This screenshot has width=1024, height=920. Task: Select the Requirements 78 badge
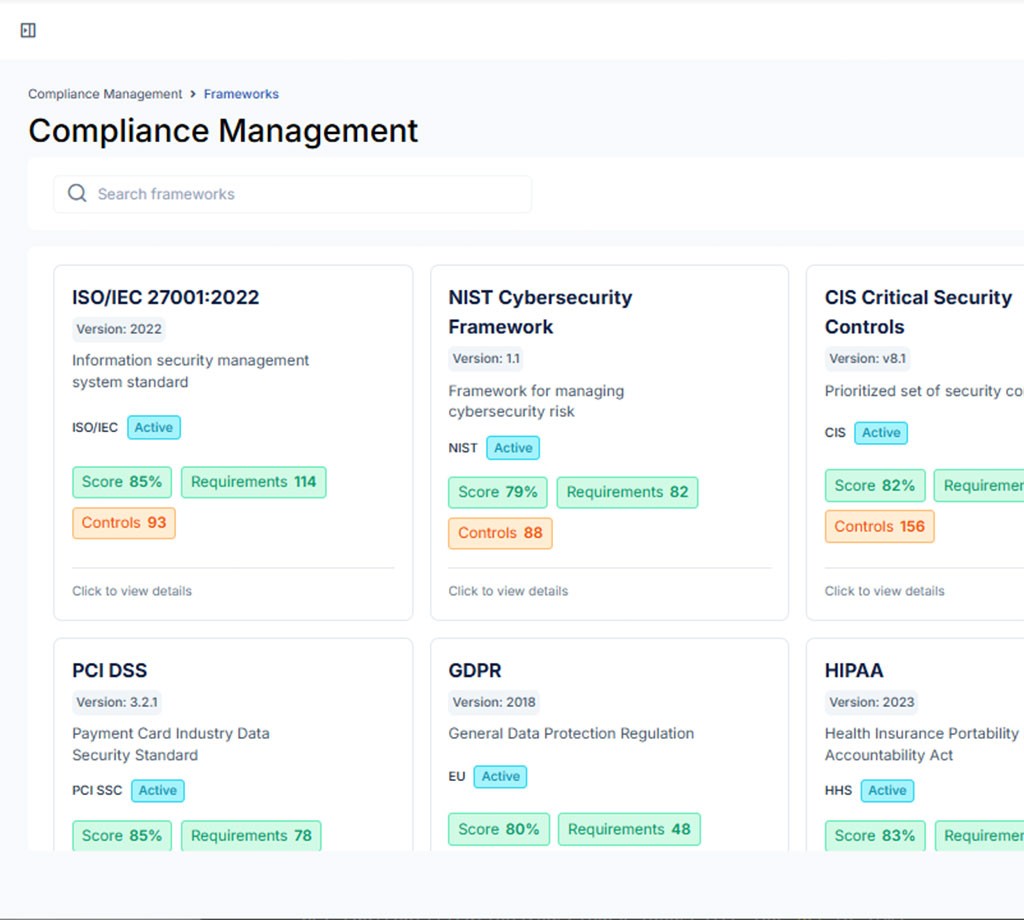[x=251, y=836]
